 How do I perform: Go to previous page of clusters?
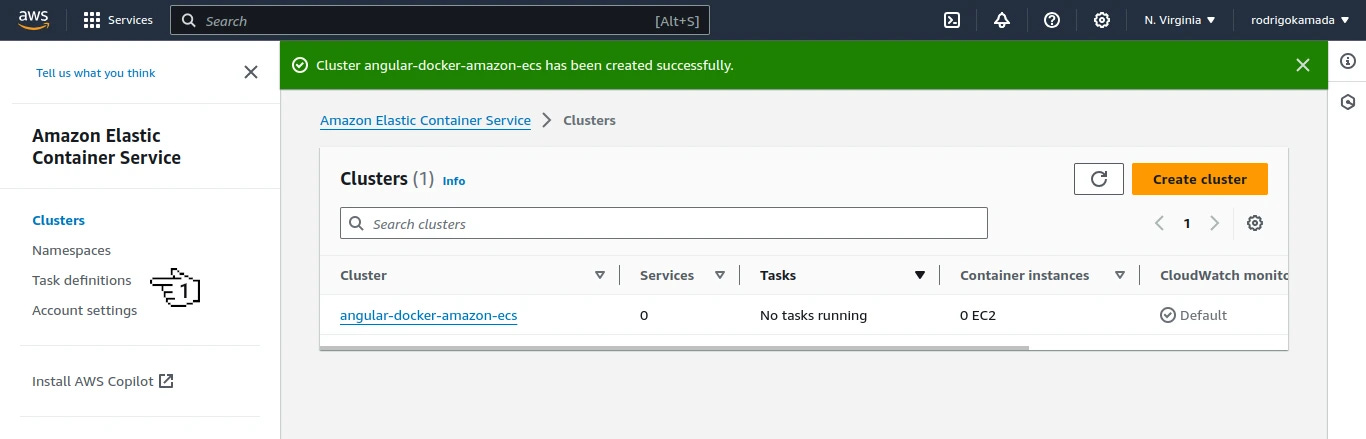pyautogui.click(x=1159, y=223)
